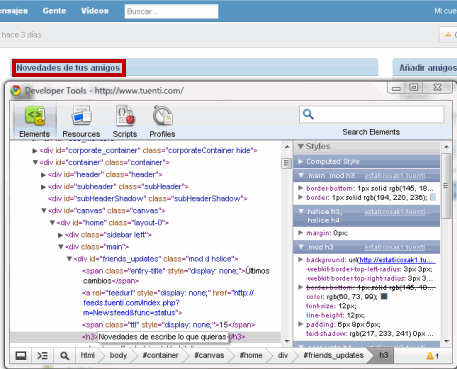The width and height of the screenshot is (457, 369).
Task: Click the Chrome logo in Developer Tools title
Action: (x=15, y=91)
